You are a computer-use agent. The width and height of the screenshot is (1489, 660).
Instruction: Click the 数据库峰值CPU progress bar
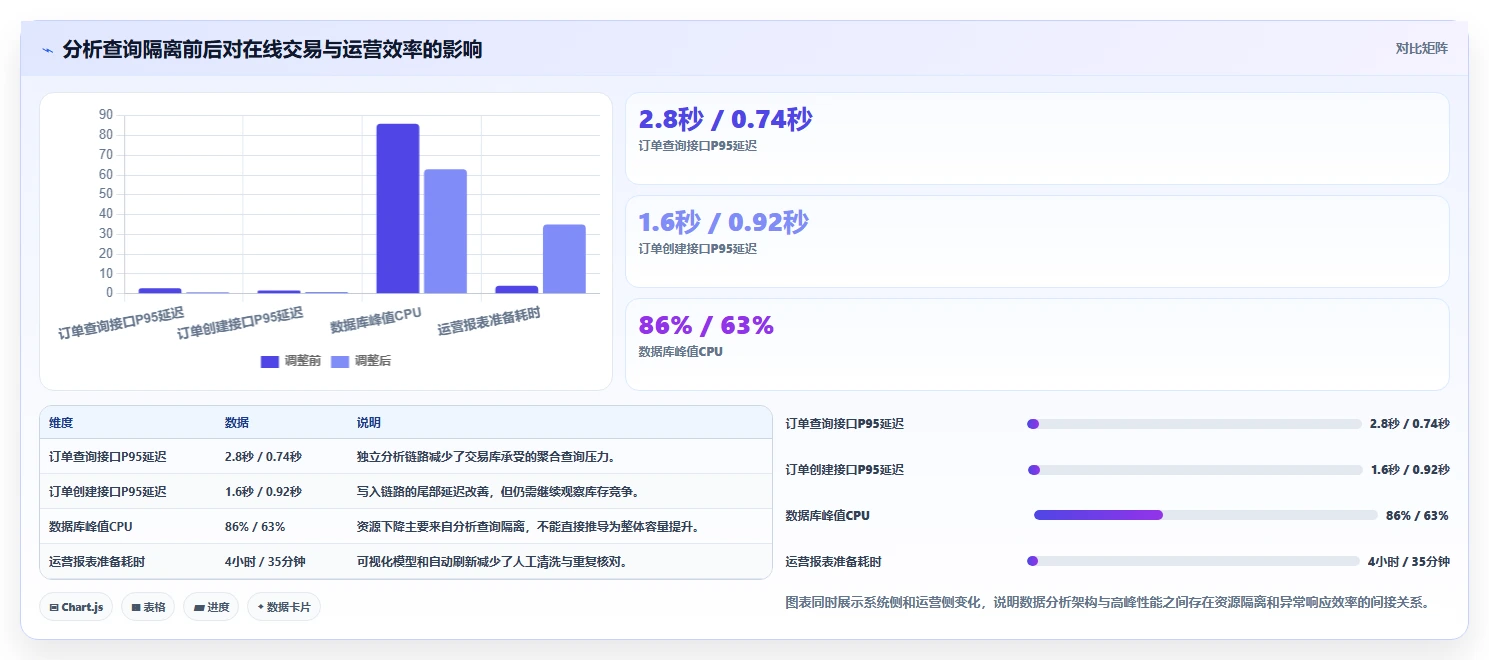click(1206, 515)
